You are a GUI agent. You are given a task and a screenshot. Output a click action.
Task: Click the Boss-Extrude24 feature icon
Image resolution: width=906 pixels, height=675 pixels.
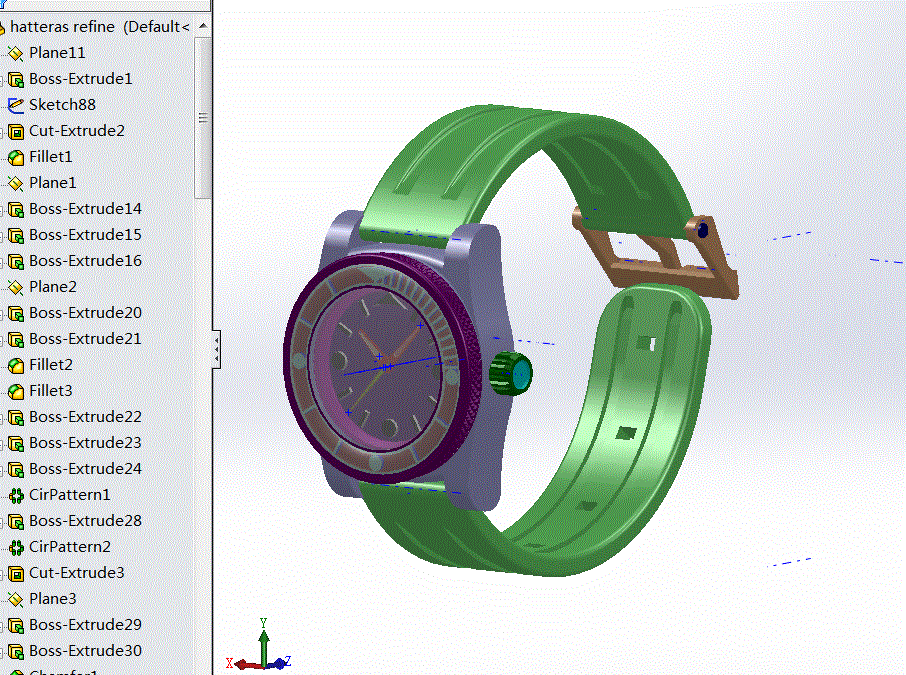pos(16,469)
